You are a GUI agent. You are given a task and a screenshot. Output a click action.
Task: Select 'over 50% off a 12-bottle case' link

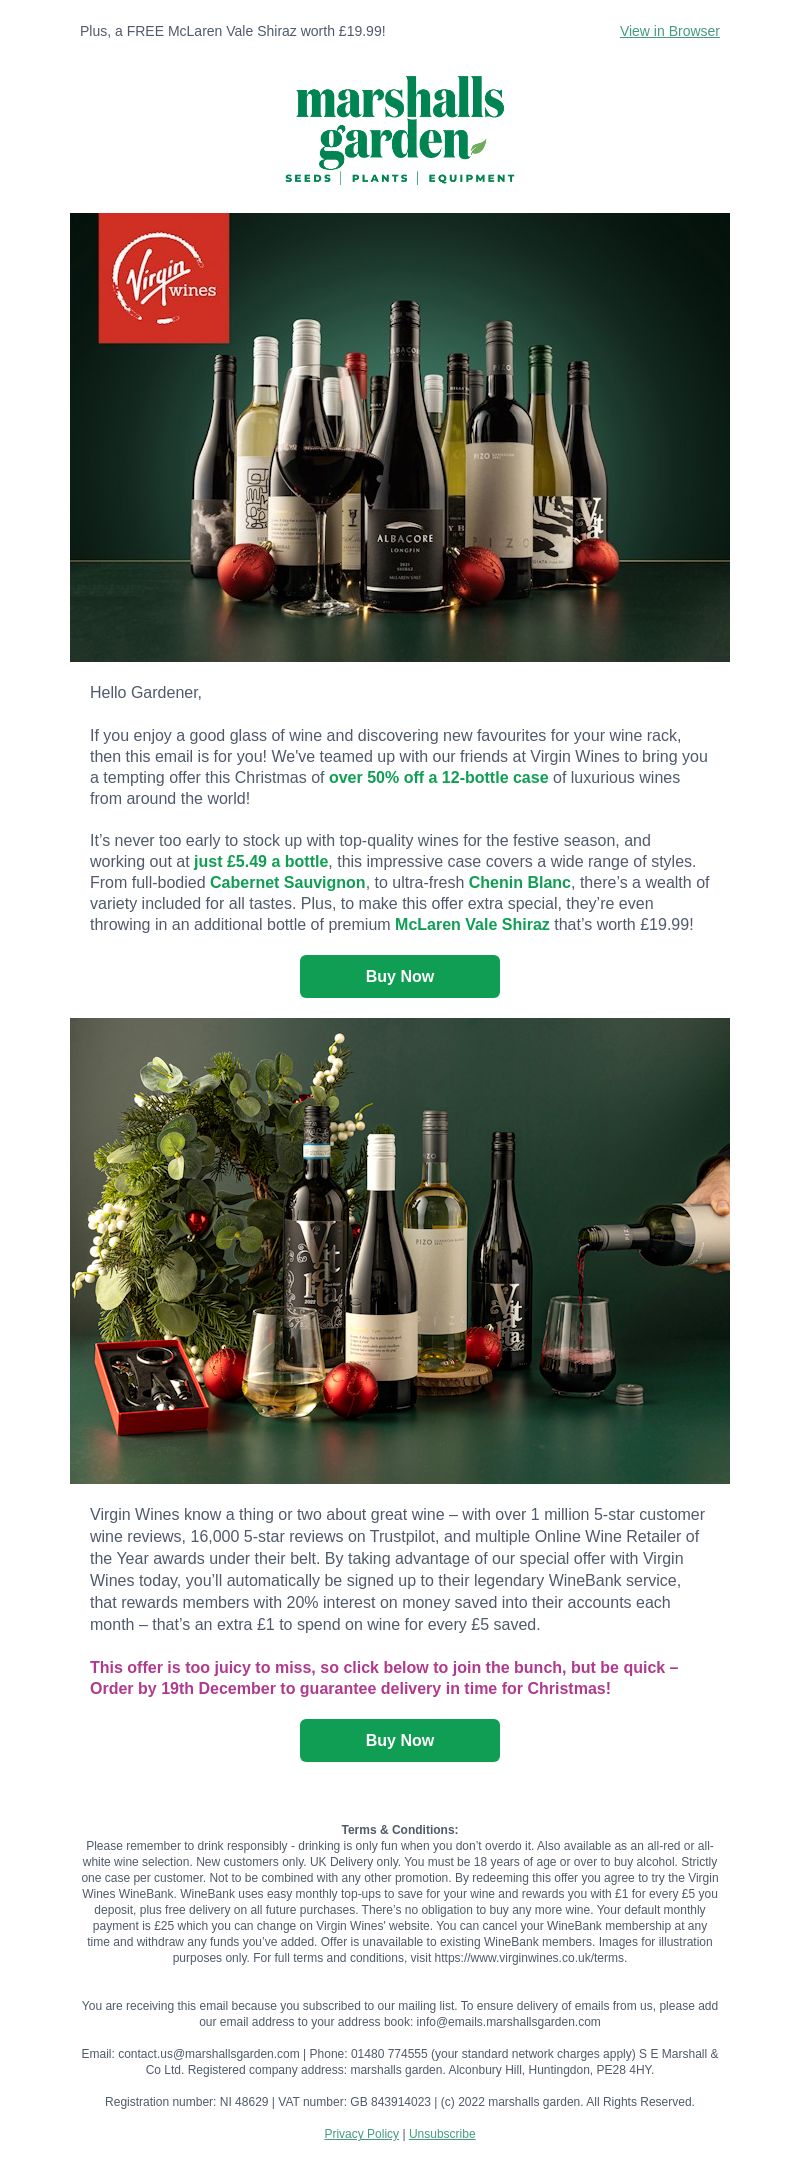point(438,777)
